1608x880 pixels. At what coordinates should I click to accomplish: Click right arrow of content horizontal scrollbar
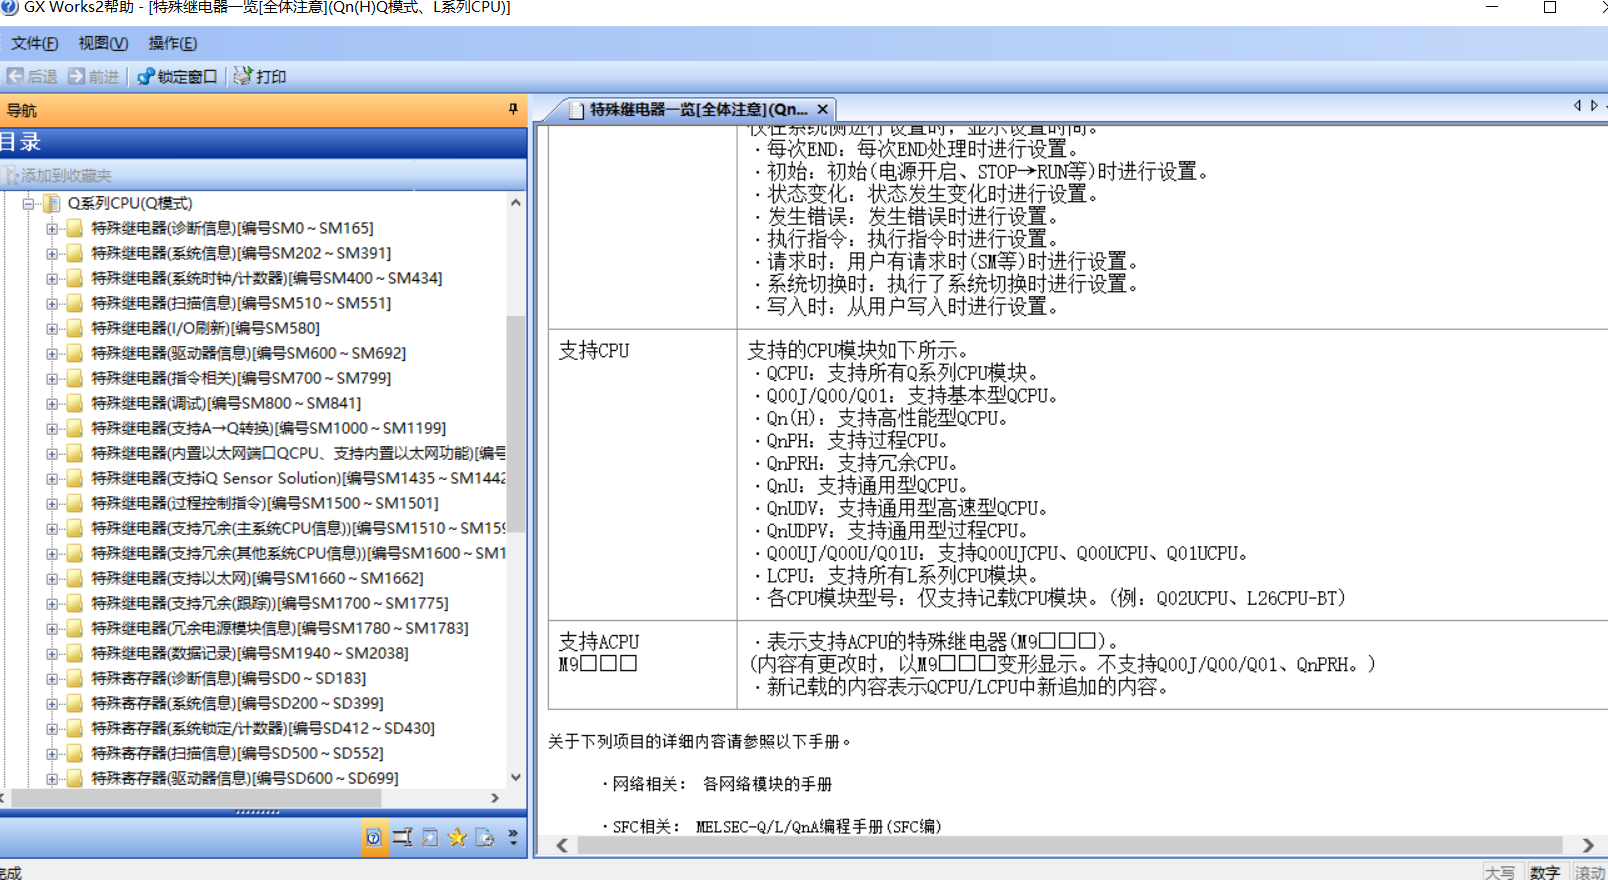point(1588,845)
